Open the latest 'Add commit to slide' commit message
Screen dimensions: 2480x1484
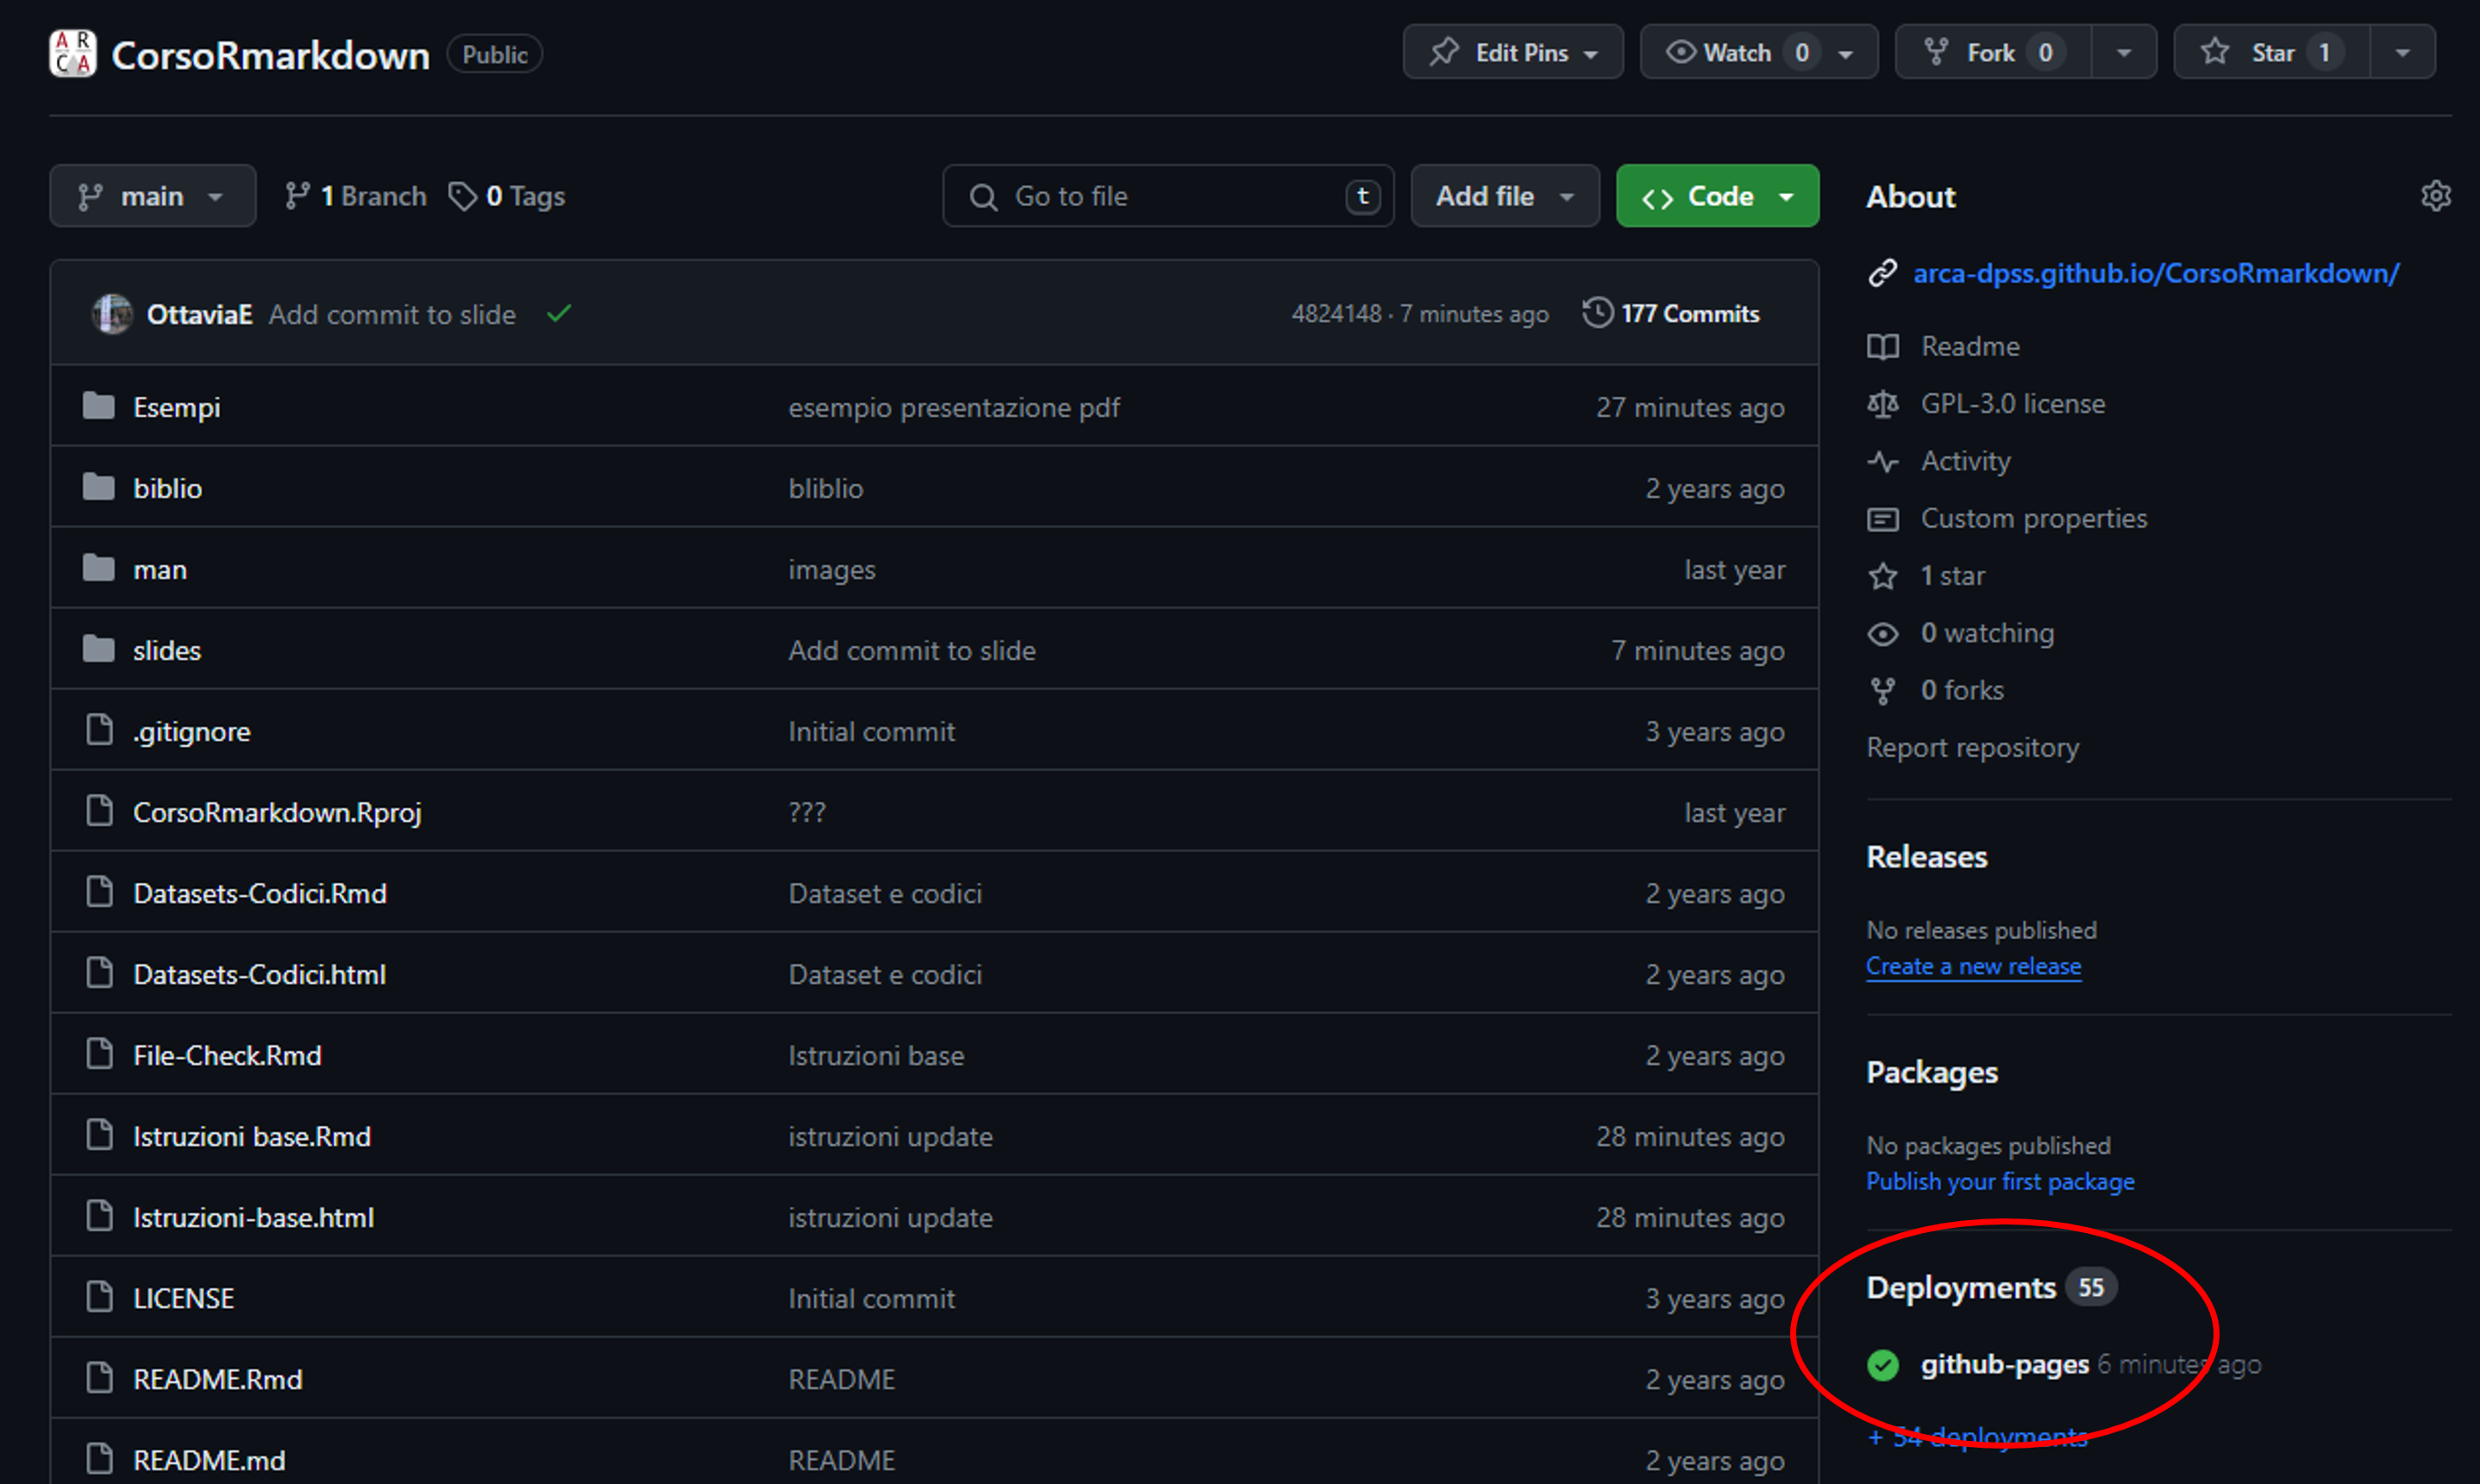point(392,314)
